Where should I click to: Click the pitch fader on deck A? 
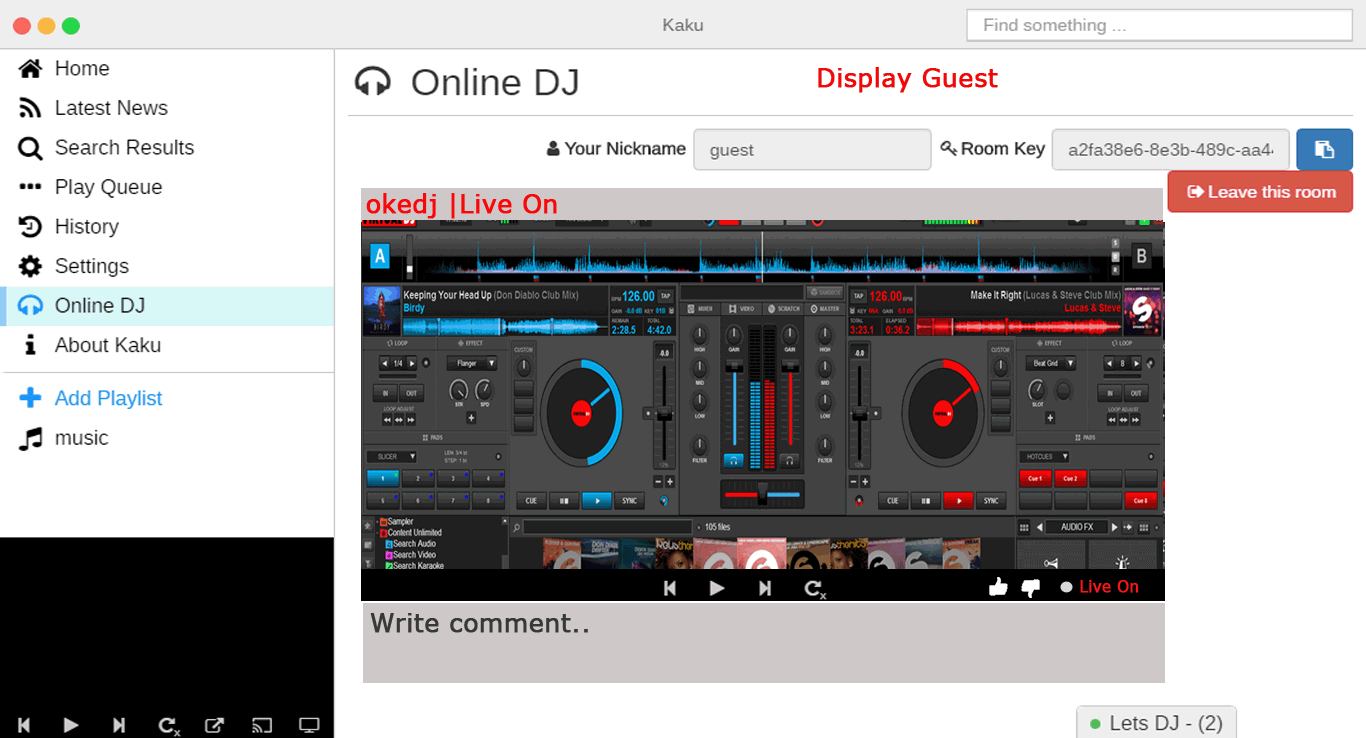pyautogui.click(x=662, y=411)
